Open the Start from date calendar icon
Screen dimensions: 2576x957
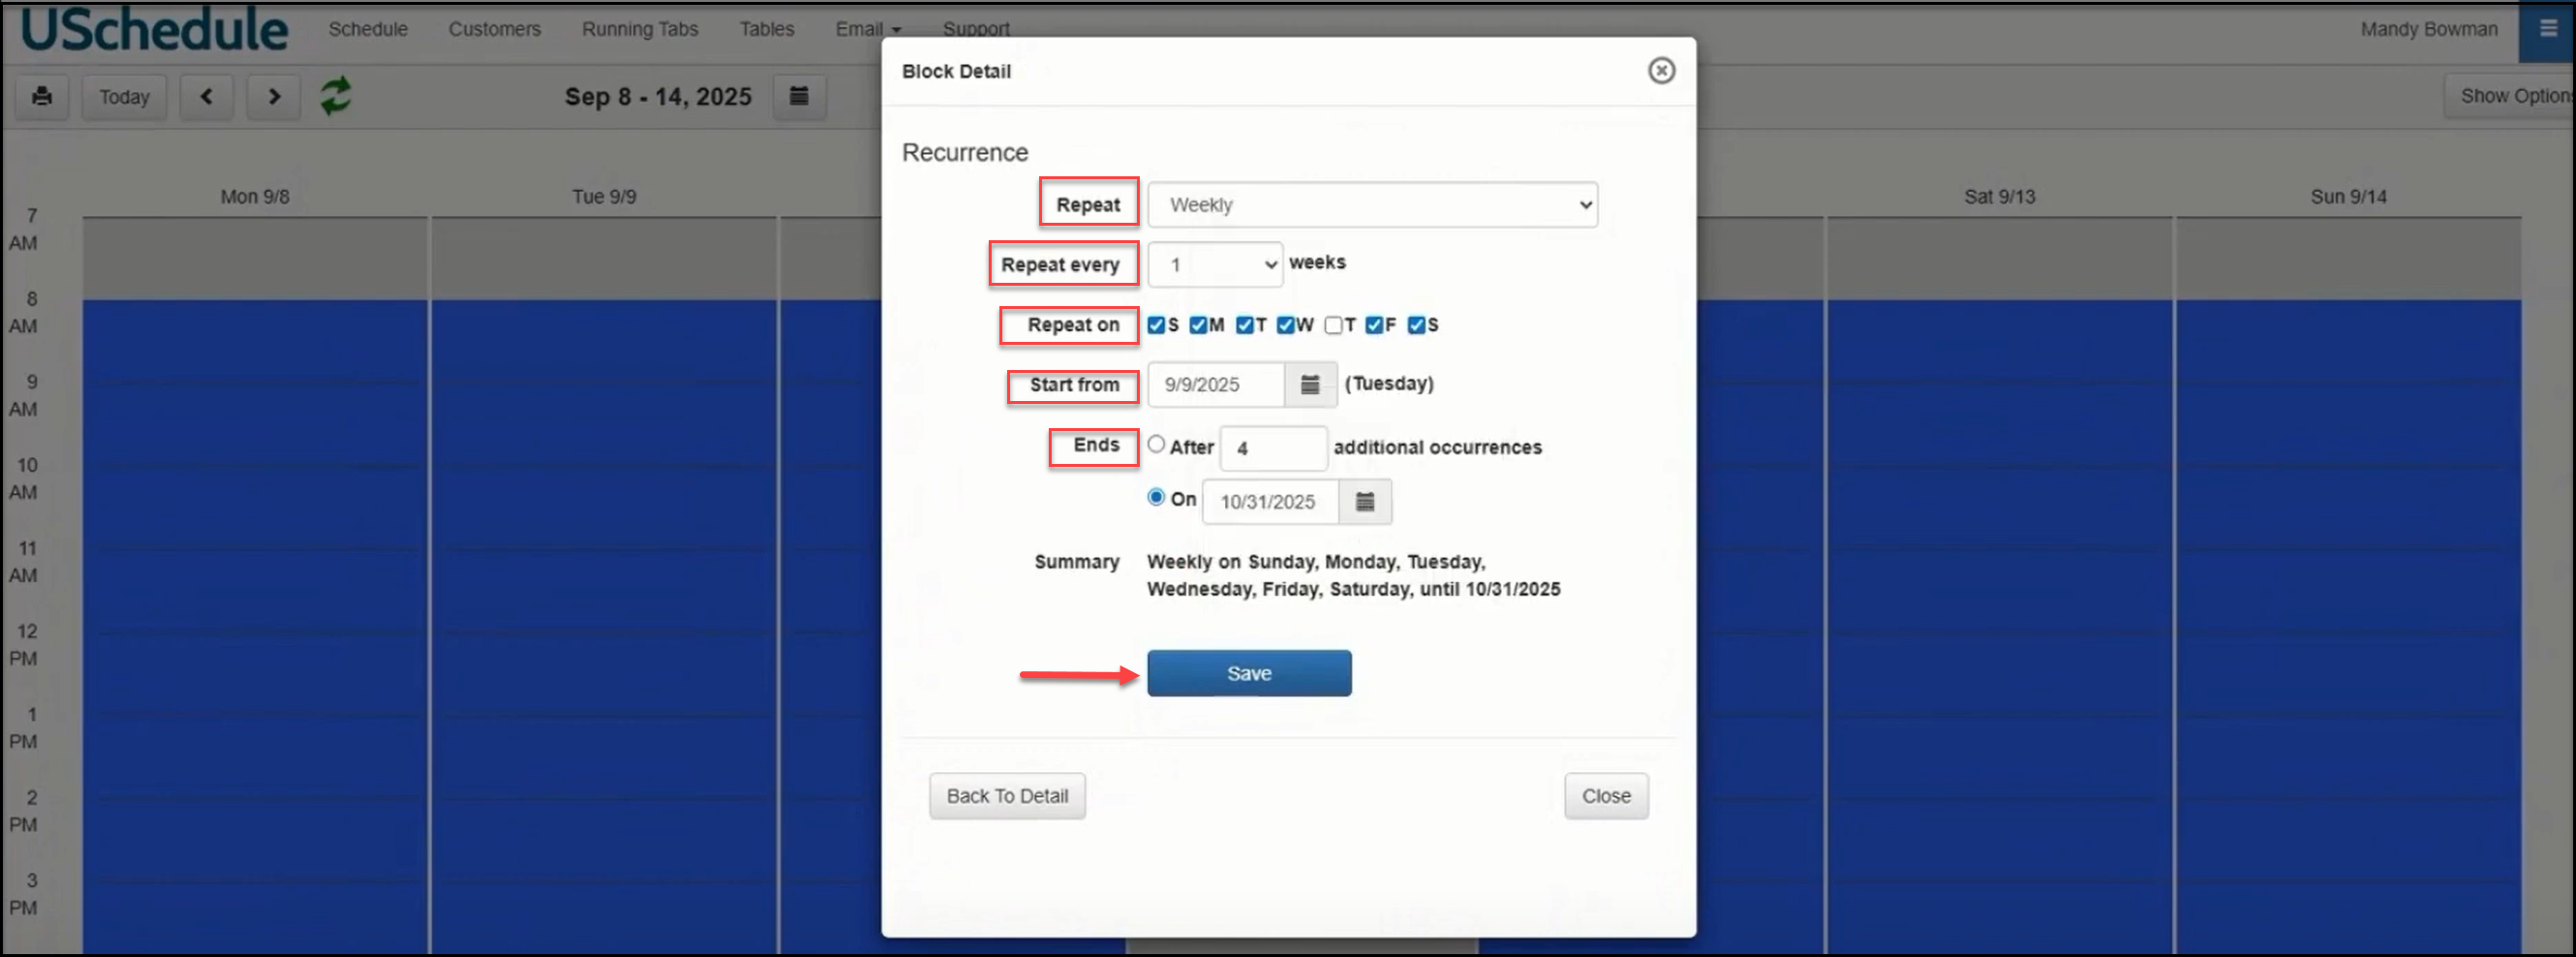point(1310,385)
